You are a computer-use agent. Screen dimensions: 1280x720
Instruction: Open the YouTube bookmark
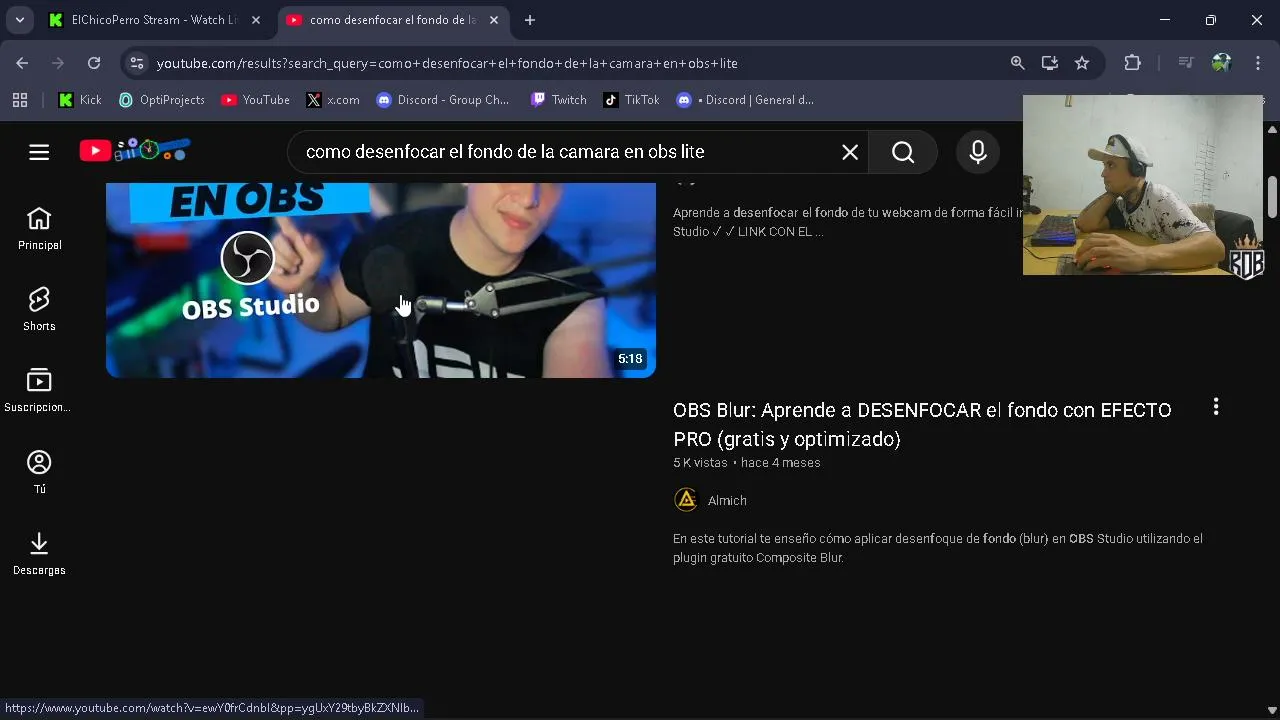(x=256, y=100)
